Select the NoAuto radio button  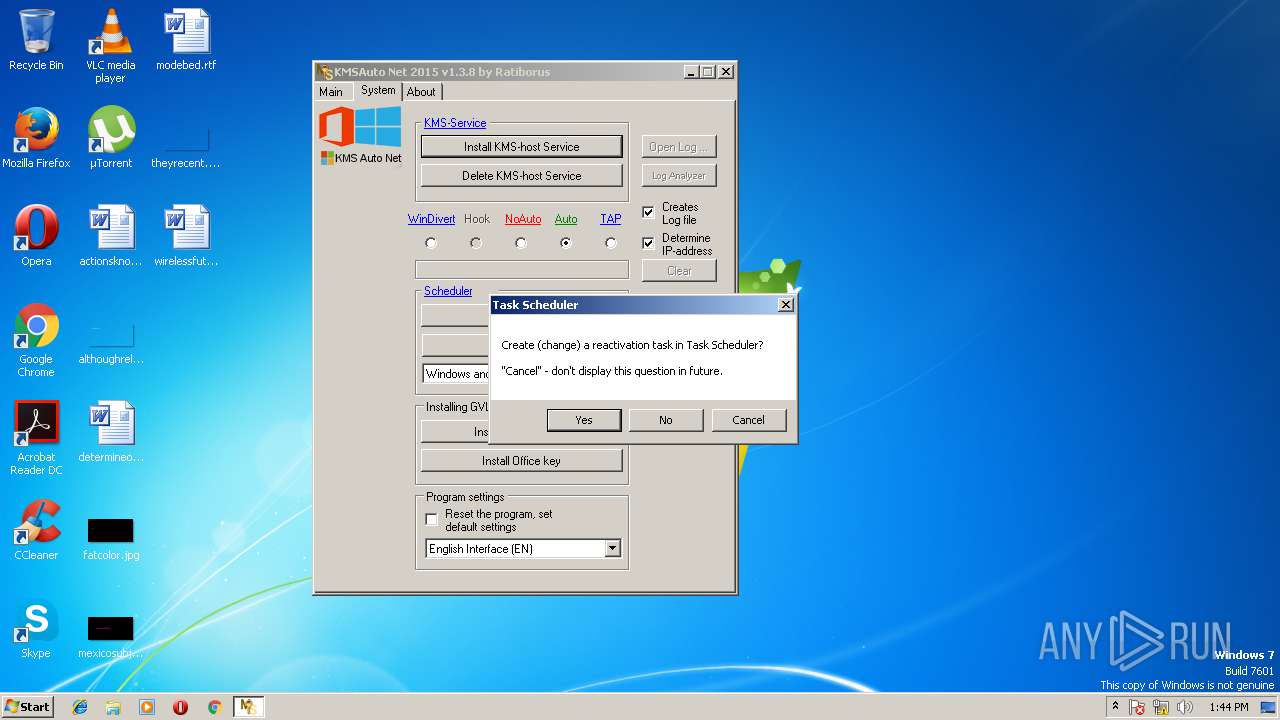pos(521,243)
